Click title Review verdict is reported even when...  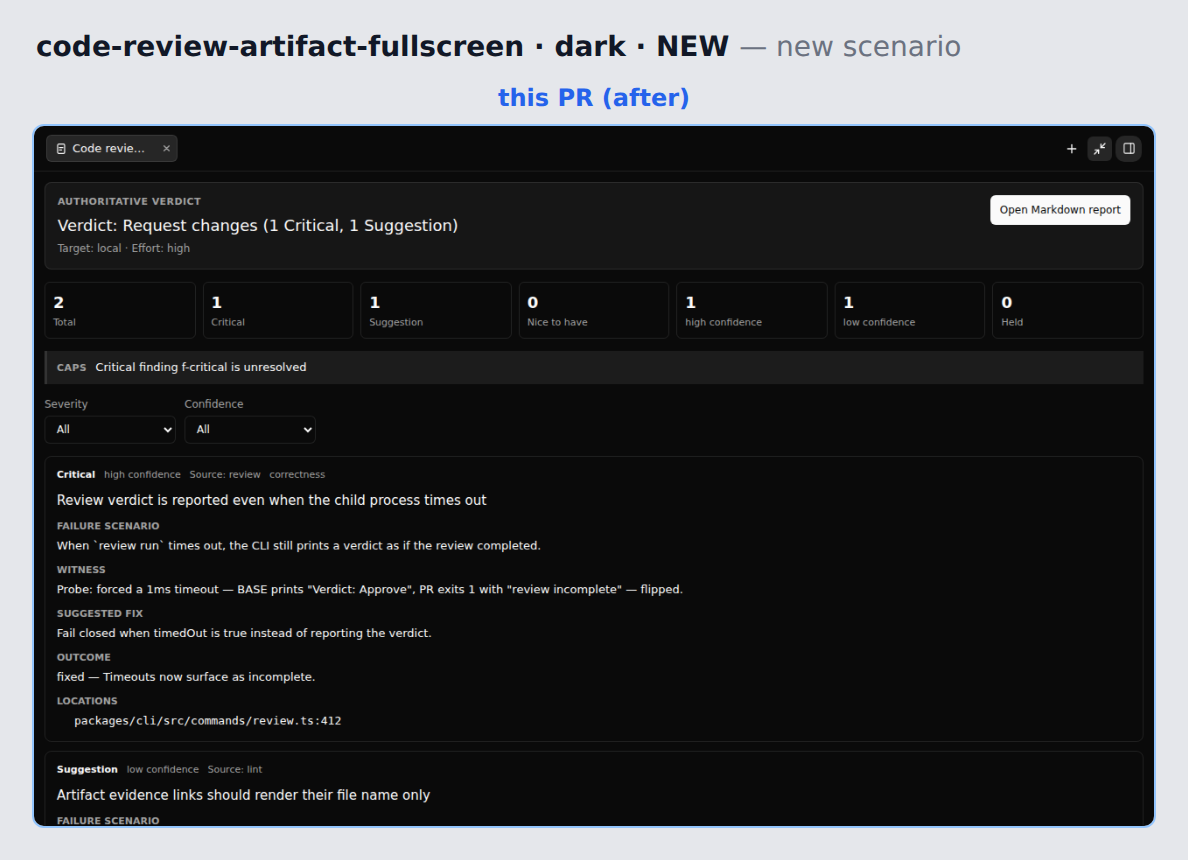(x=271, y=500)
